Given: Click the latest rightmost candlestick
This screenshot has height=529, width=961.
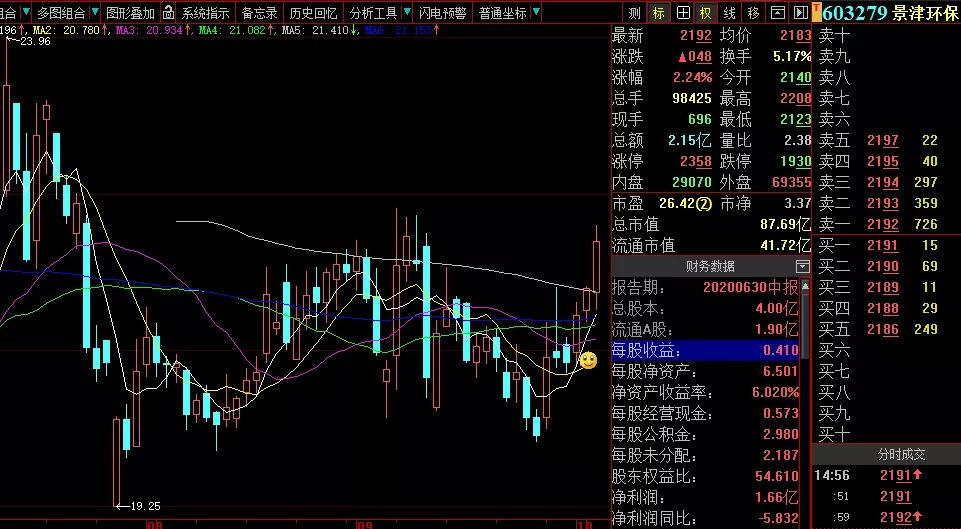Looking at the screenshot, I should click(596, 265).
